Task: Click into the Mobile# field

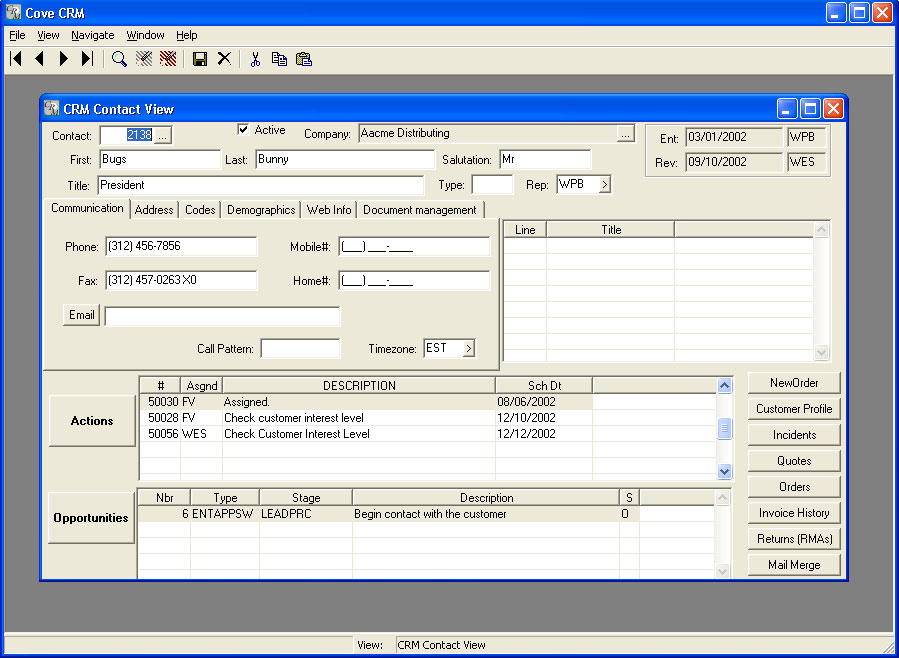Action: point(414,247)
